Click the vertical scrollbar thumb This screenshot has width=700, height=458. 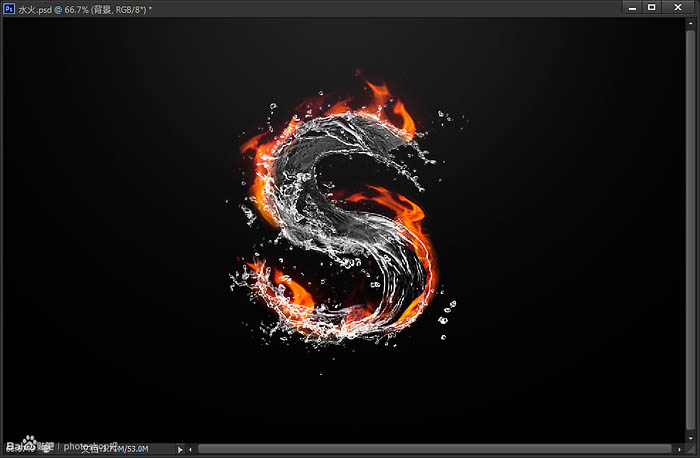click(690, 230)
